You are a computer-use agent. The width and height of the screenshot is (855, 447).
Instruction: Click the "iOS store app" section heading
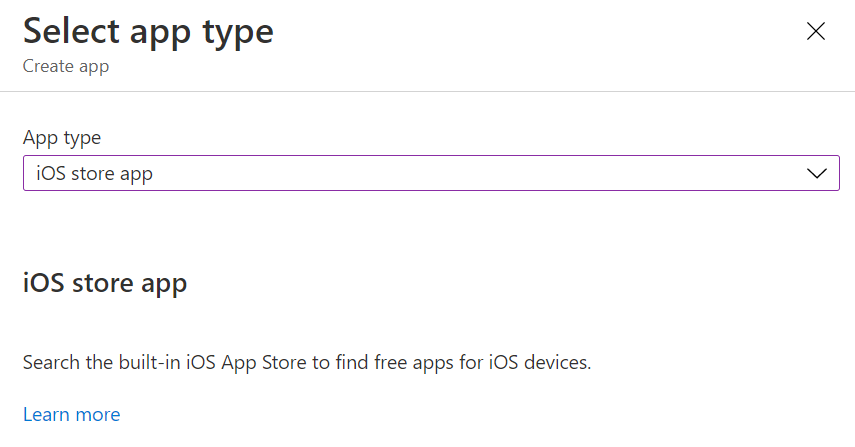pyautogui.click(x=105, y=283)
